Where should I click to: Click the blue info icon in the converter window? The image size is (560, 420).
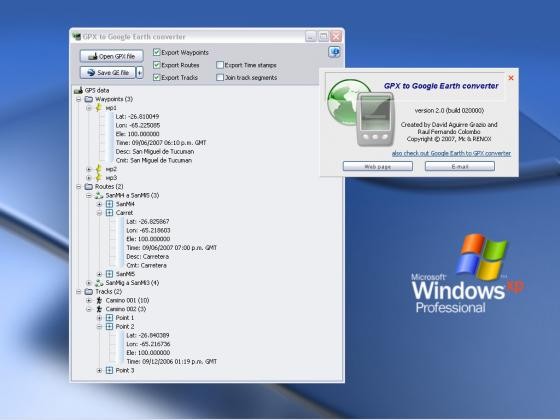pyautogui.click(x=334, y=52)
